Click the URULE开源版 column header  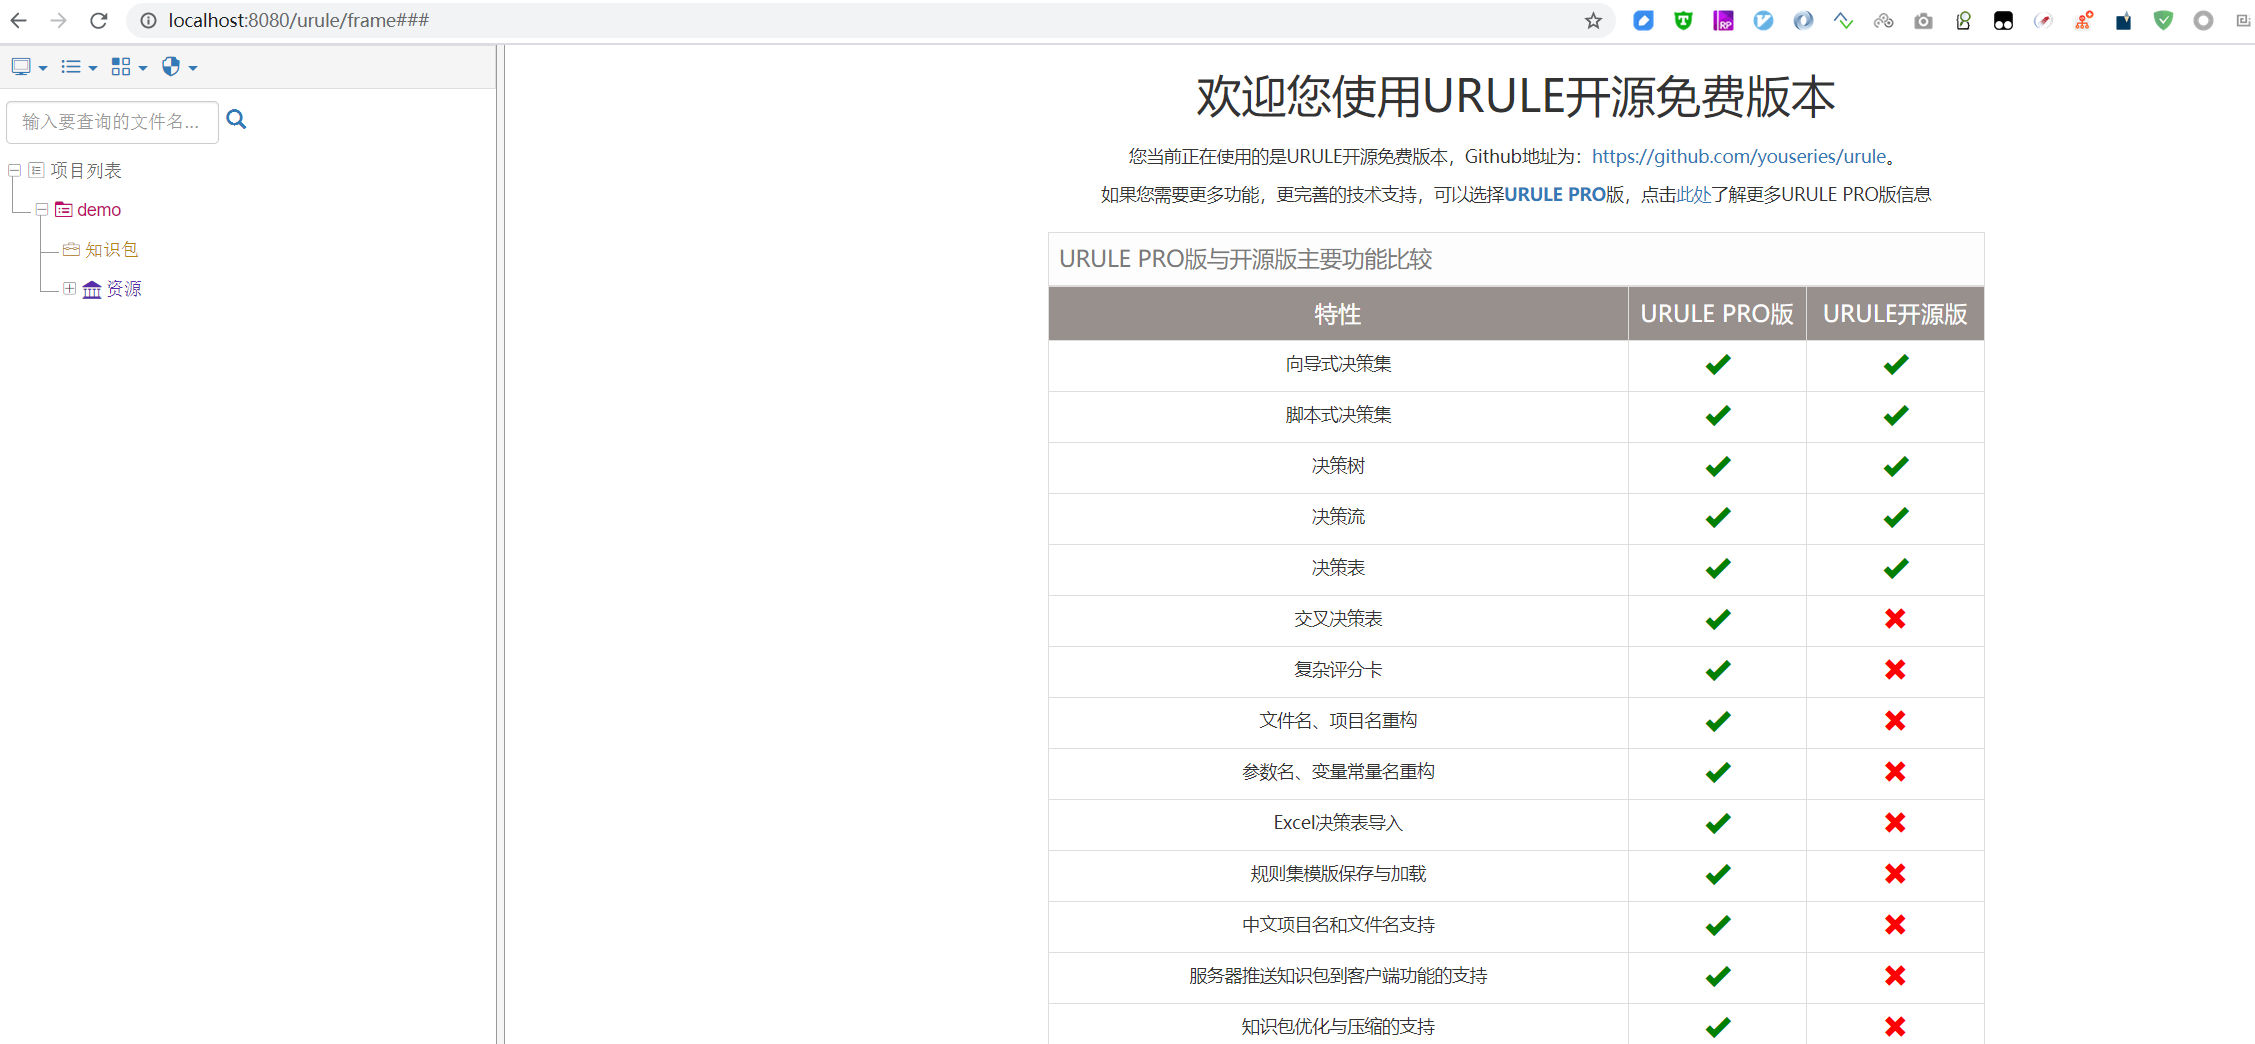(1895, 314)
